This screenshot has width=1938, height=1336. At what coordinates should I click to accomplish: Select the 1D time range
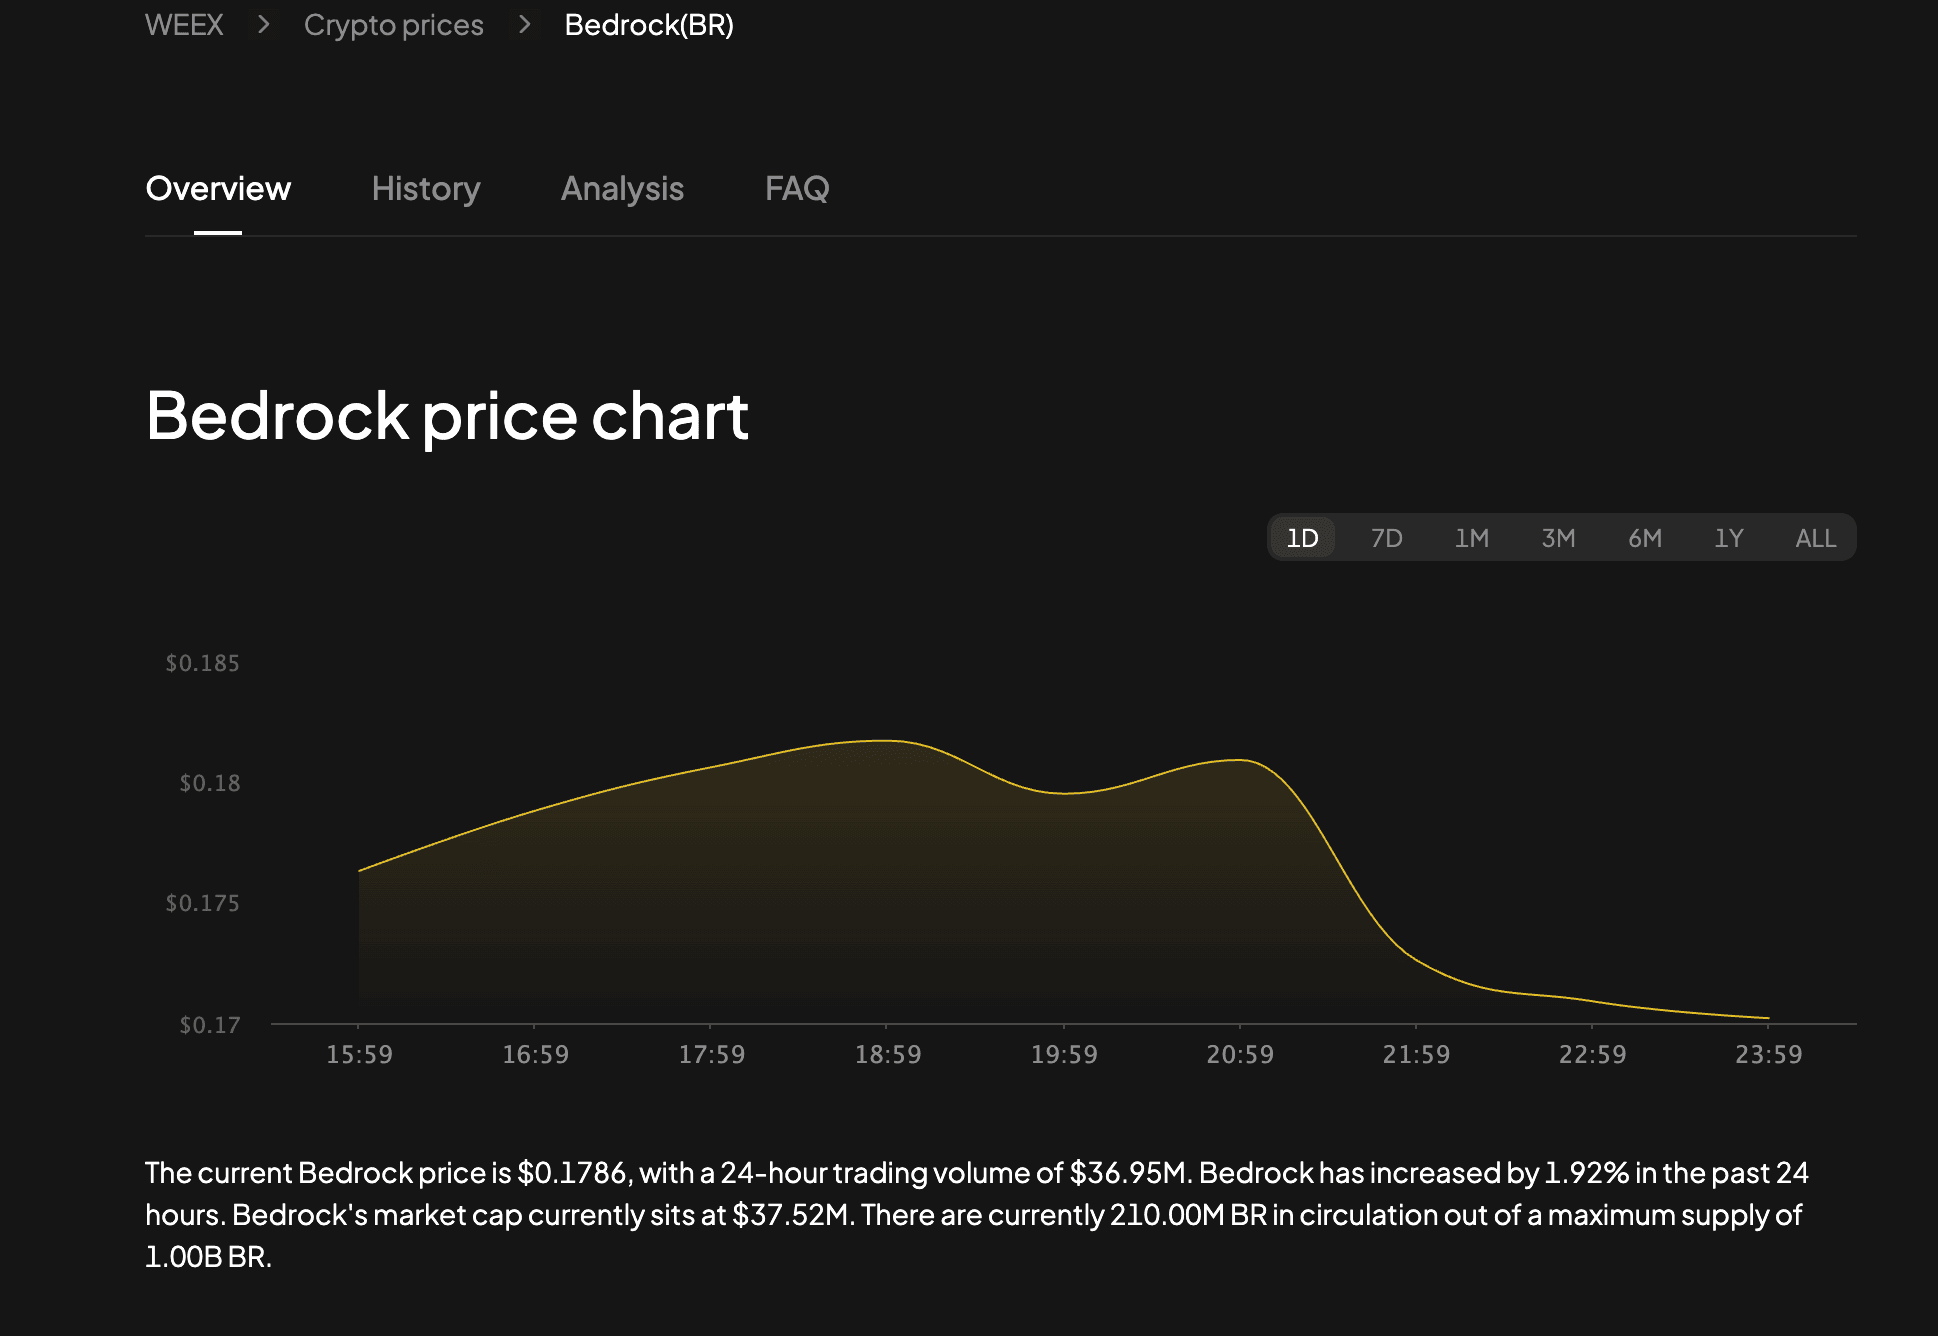(x=1301, y=537)
